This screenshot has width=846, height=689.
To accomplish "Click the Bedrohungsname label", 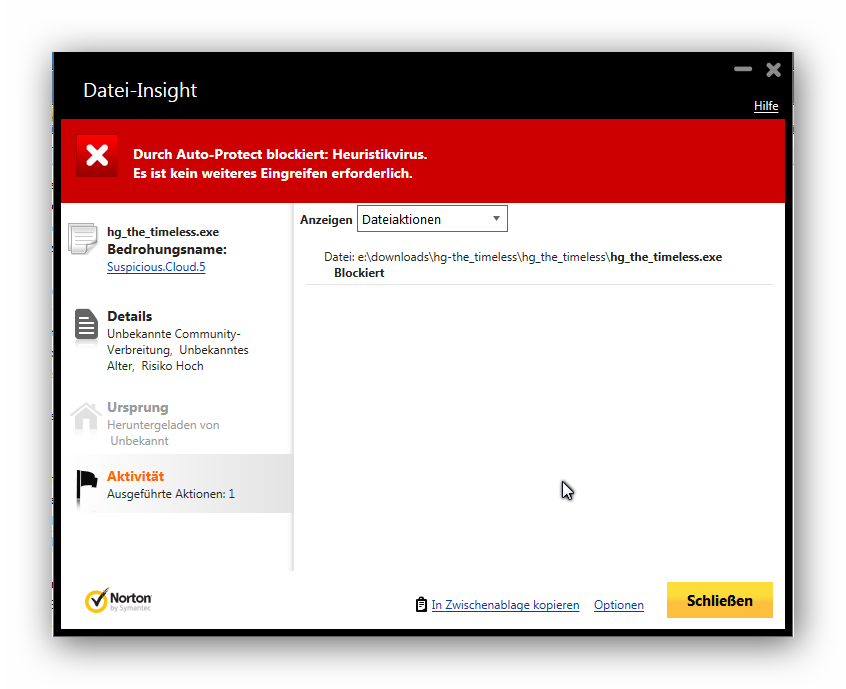I will (167, 249).
